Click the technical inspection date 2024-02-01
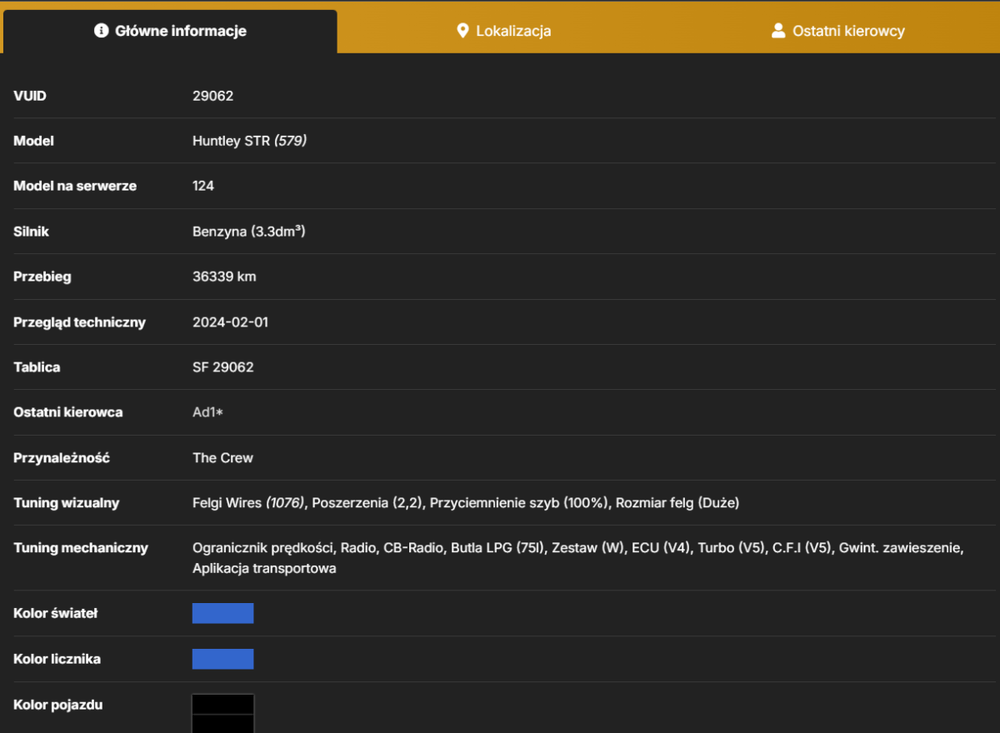The height and width of the screenshot is (733, 1000). 230,322
